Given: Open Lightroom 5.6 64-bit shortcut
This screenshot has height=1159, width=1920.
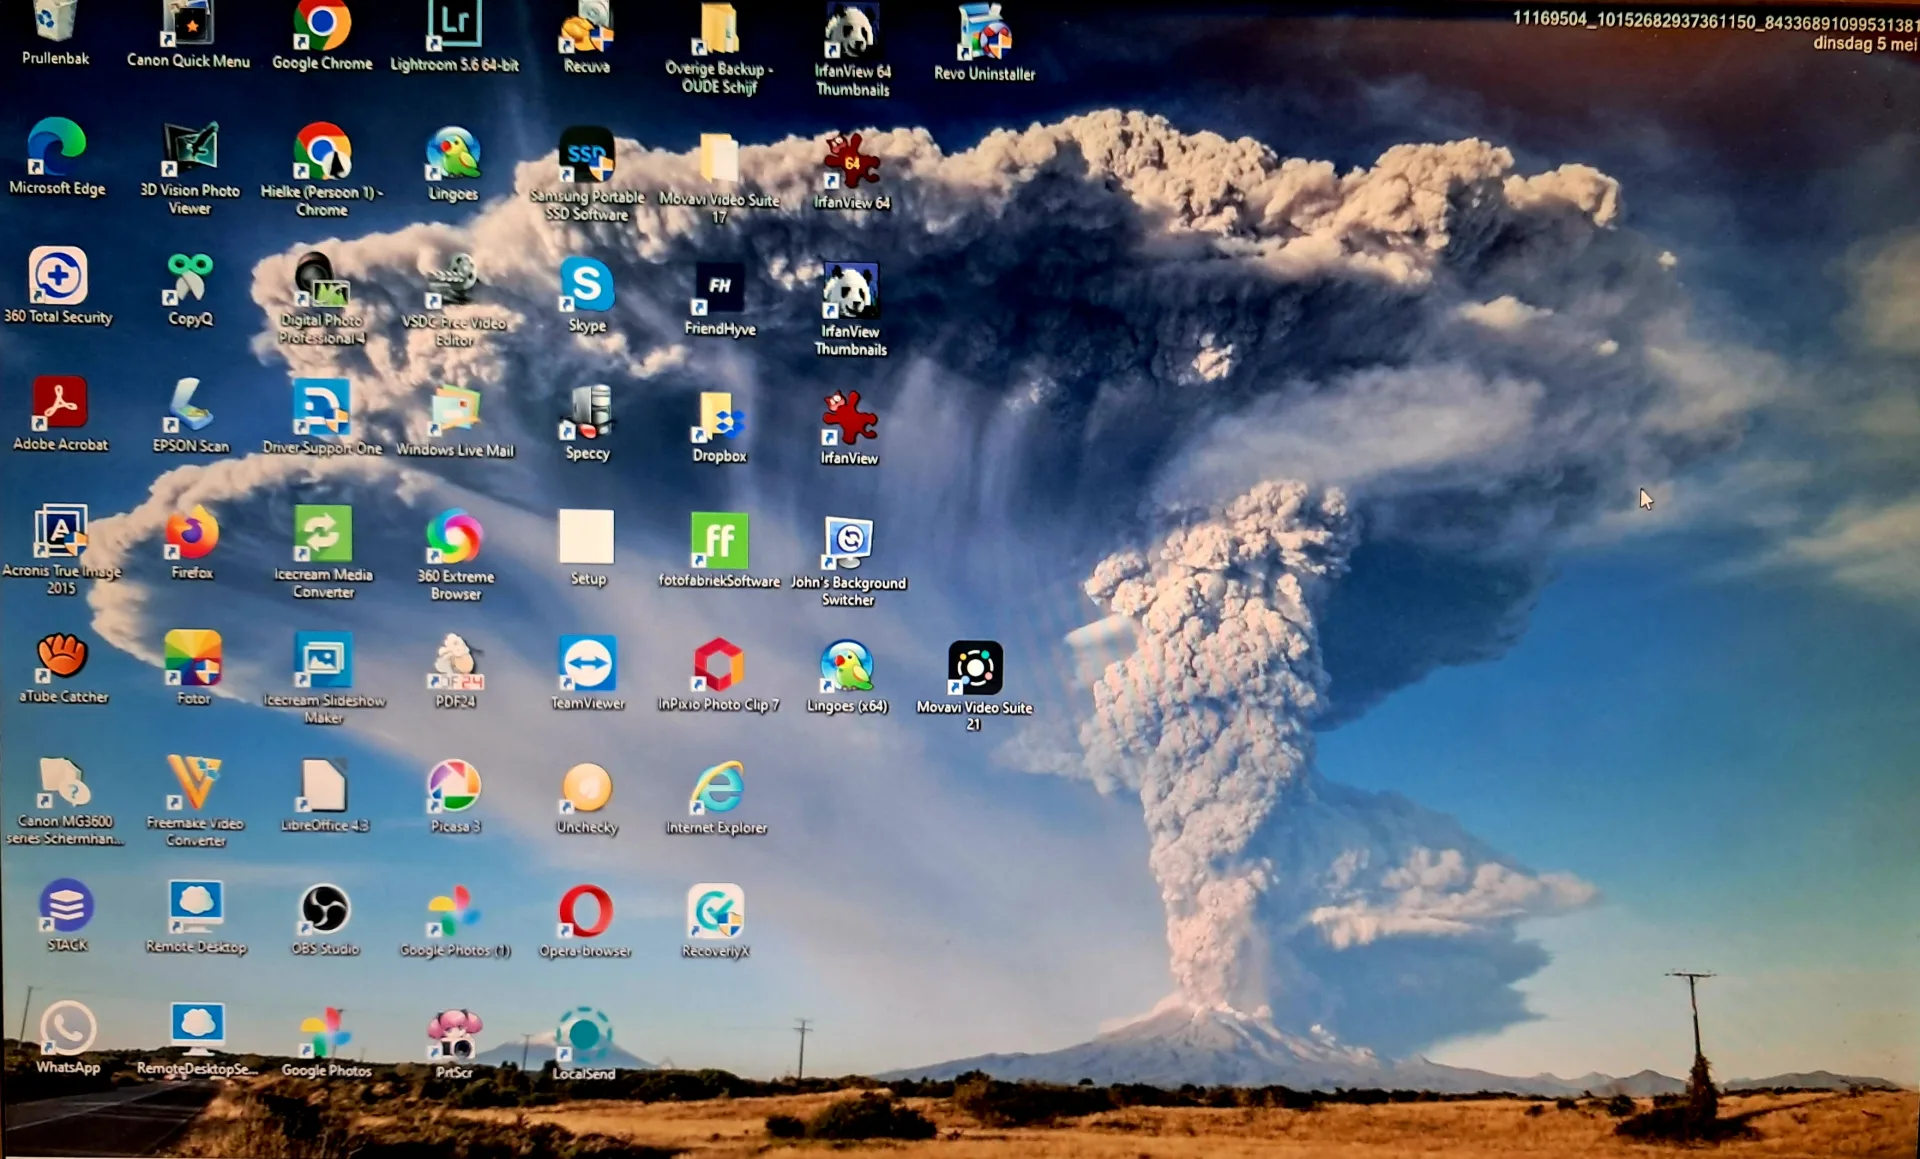Looking at the screenshot, I should point(454,25).
